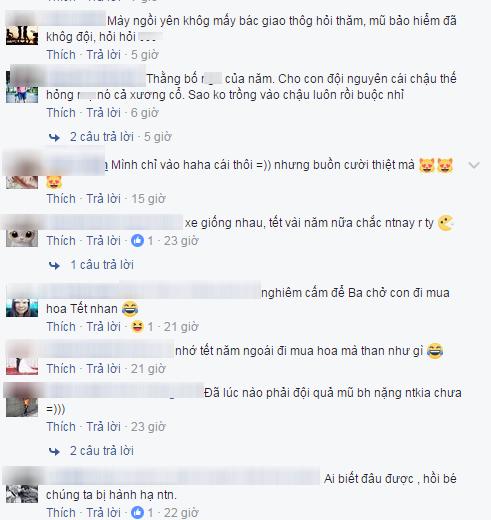The image size is (491, 520).
Task: Click the haha reaction icon on the hoa Tết comment
Action: tap(137, 327)
